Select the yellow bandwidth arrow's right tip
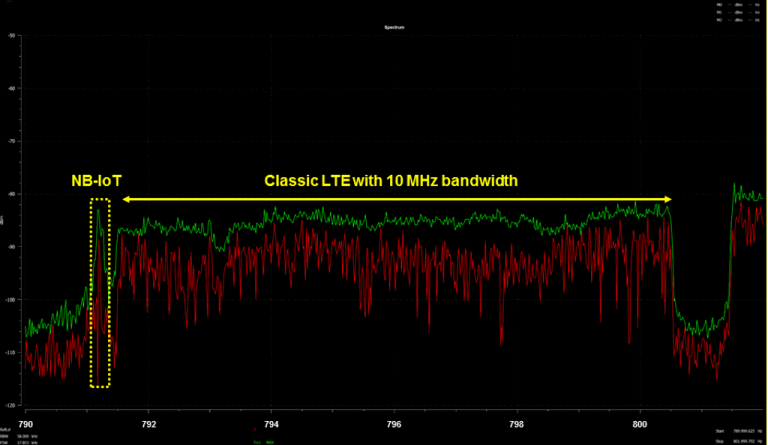This screenshot has width=768, height=445. (x=668, y=199)
